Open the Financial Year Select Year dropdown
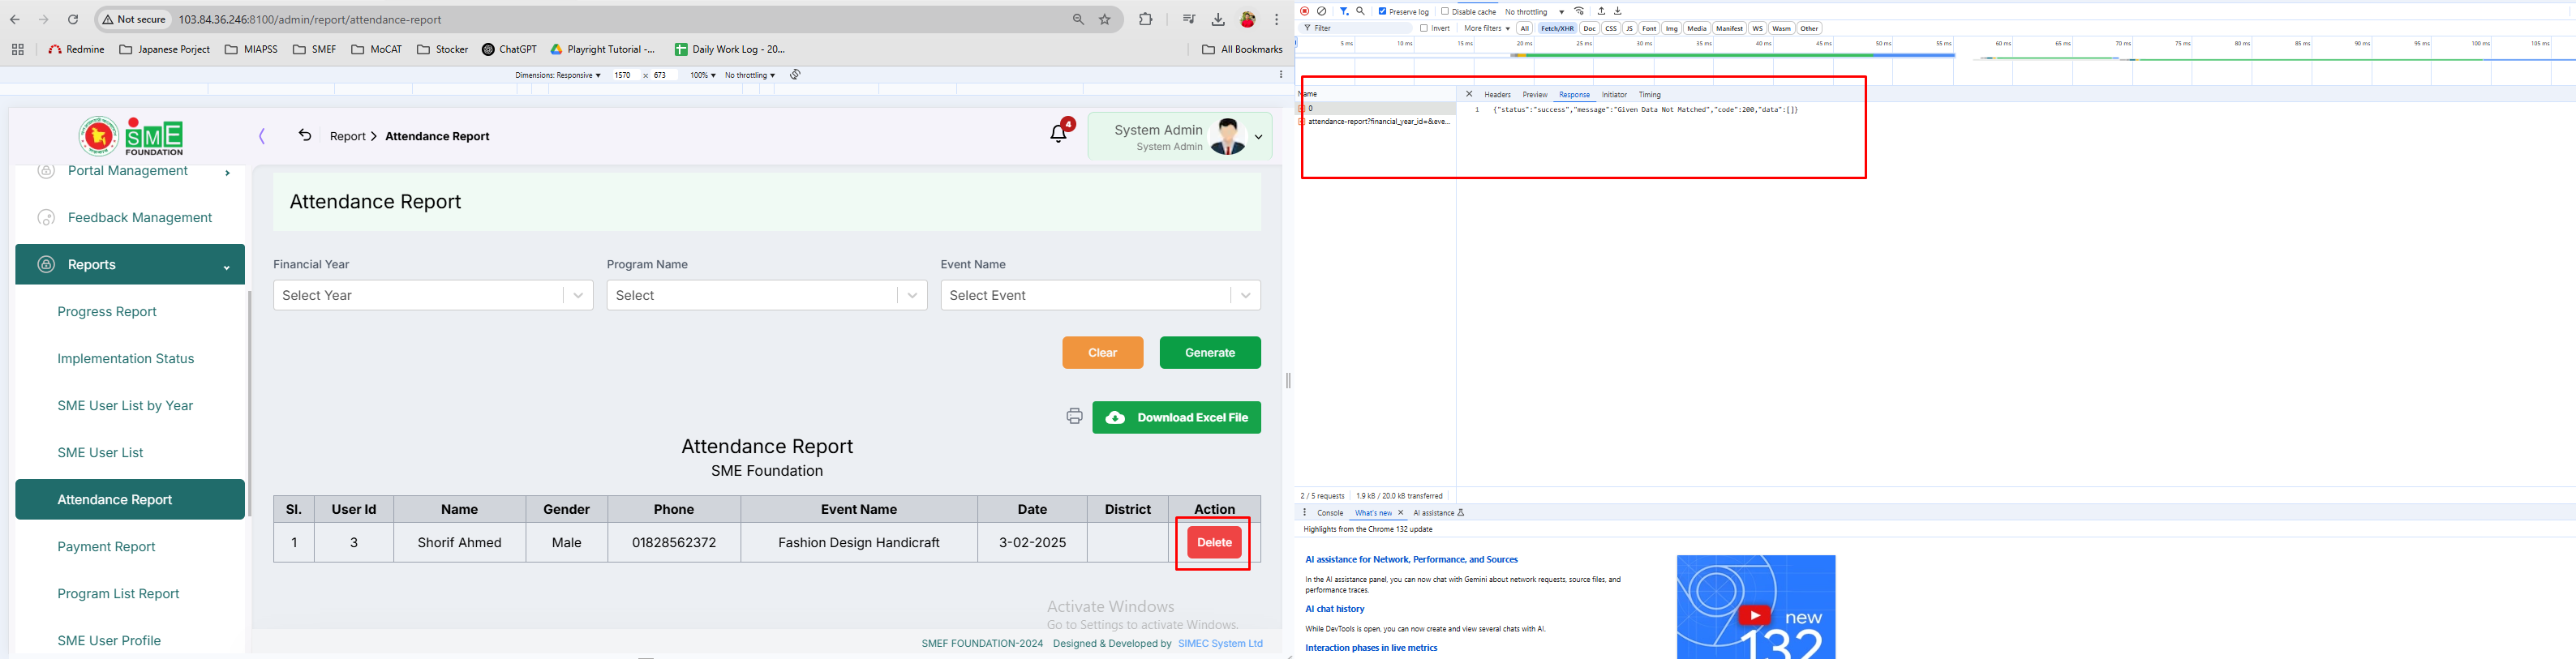2576x659 pixels. tap(433, 295)
